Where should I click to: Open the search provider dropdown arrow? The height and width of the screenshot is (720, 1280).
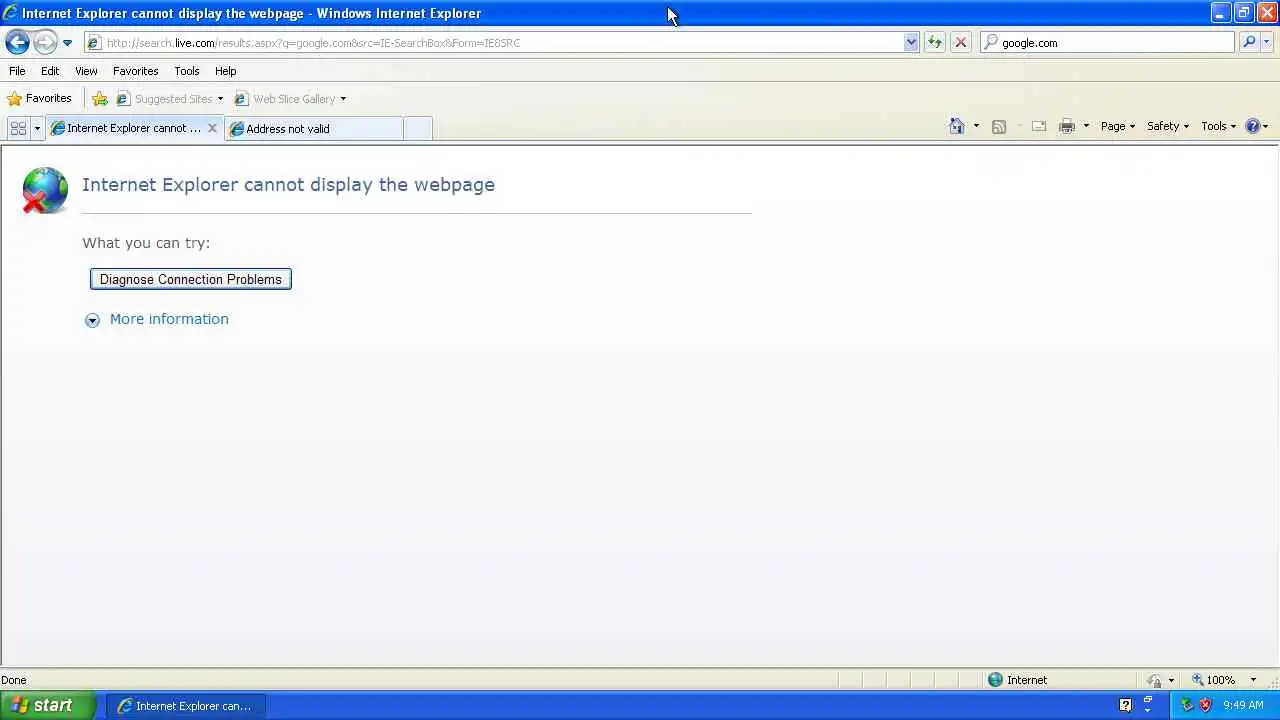pyautogui.click(x=1267, y=43)
